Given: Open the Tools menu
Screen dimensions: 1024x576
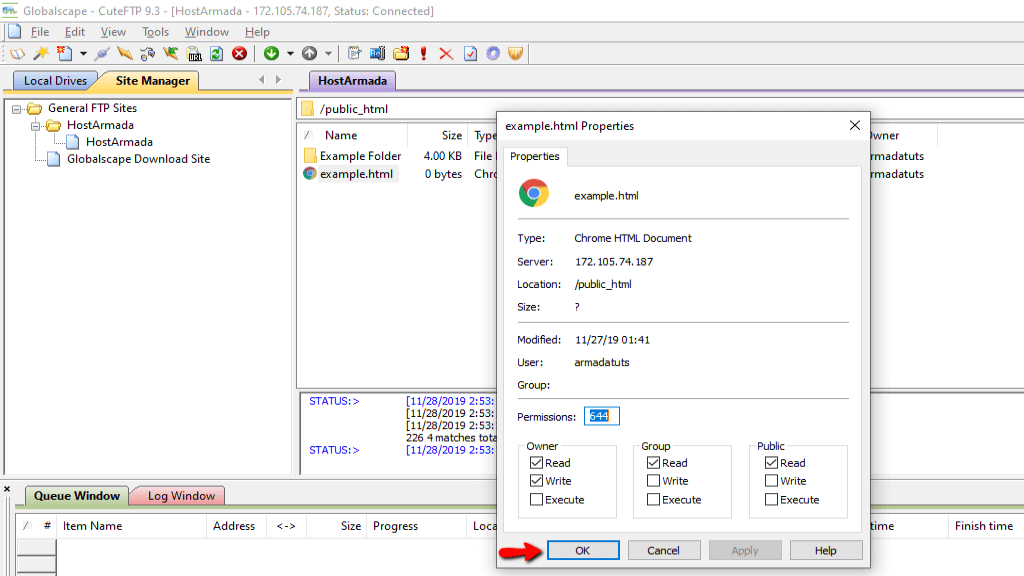Looking at the screenshot, I should click(155, 32).
